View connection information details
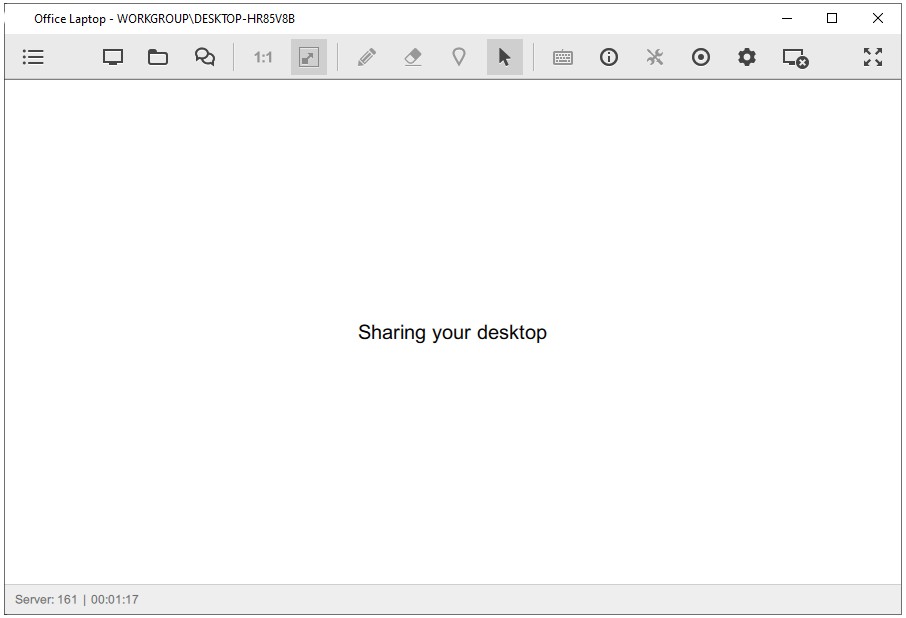 pos(609,57)
